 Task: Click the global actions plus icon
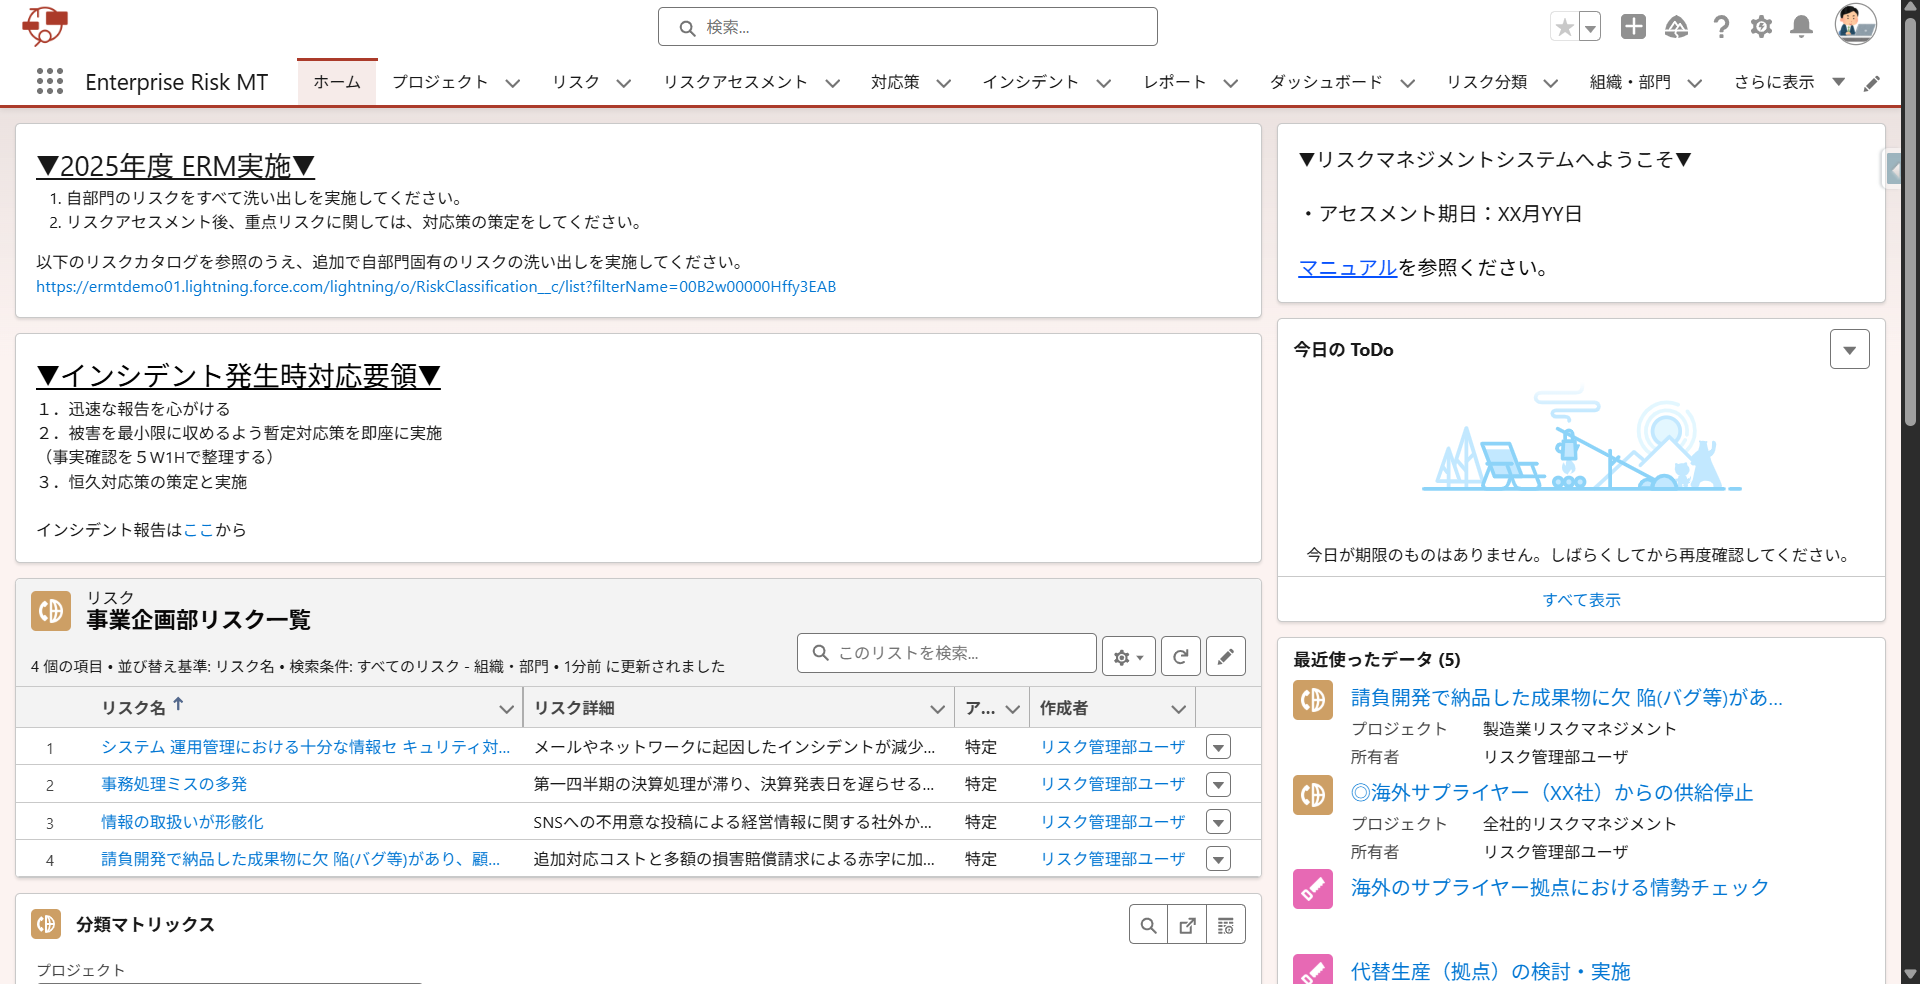tap(1633, 27)
